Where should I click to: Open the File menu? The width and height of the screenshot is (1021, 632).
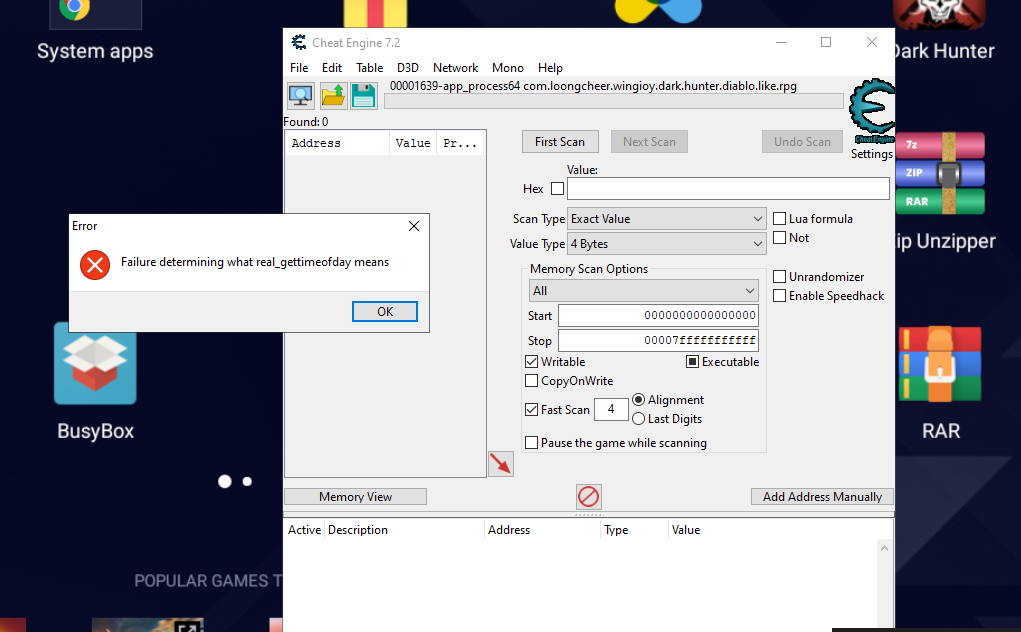[299, 68]
